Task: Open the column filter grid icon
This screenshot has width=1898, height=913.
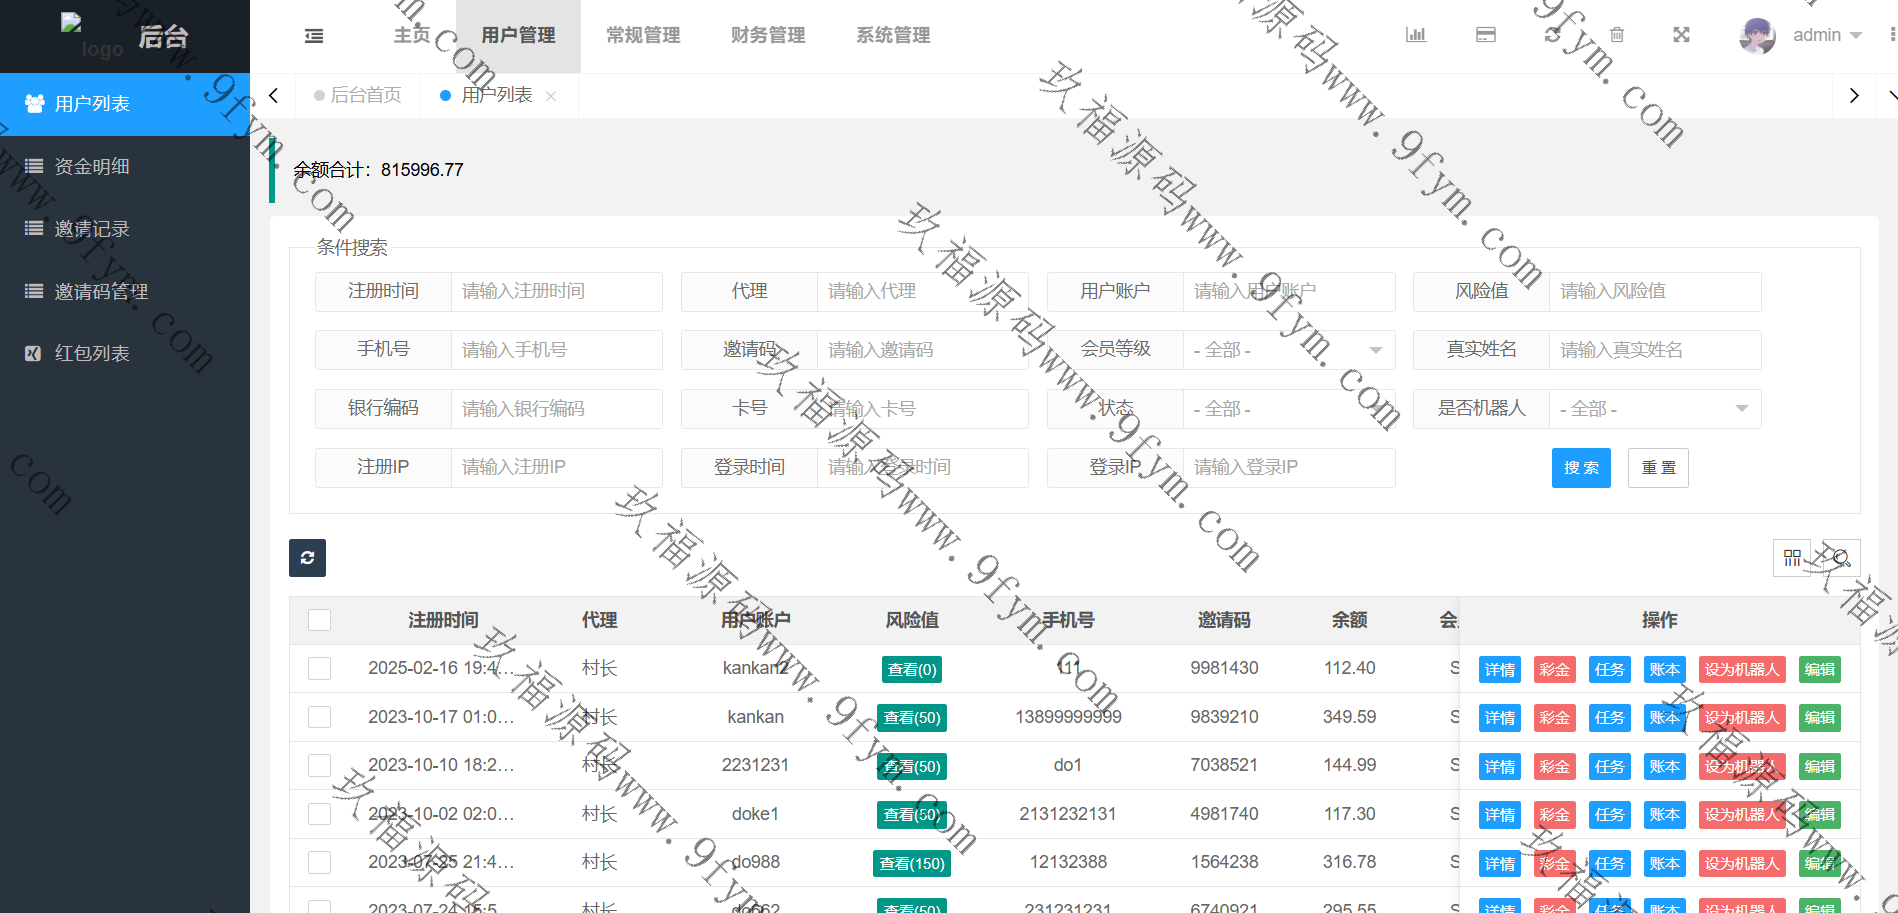Action: [x=1792, y=558]
